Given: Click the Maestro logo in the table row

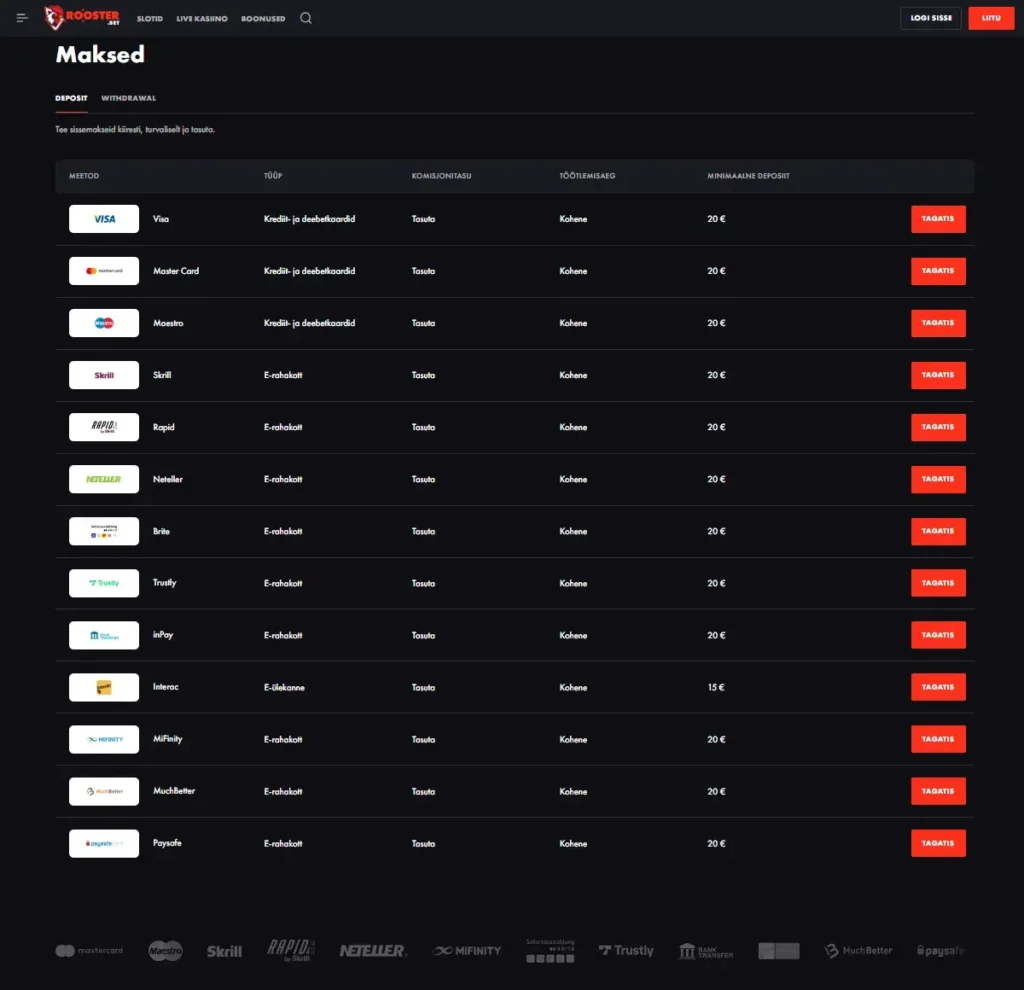Looking at the screenshot, I should click(x=104, y=323).
